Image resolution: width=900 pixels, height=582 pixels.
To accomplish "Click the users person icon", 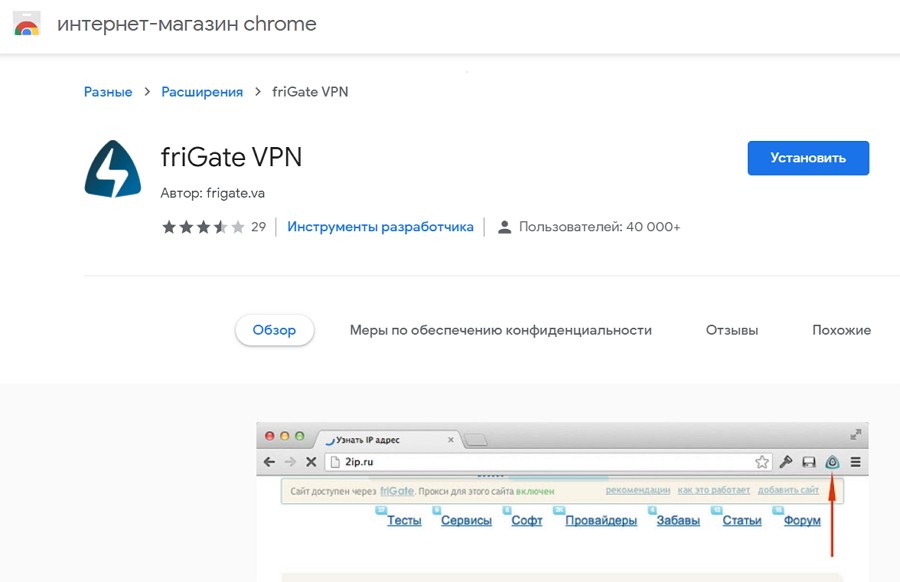I will [x=505, y=227].
